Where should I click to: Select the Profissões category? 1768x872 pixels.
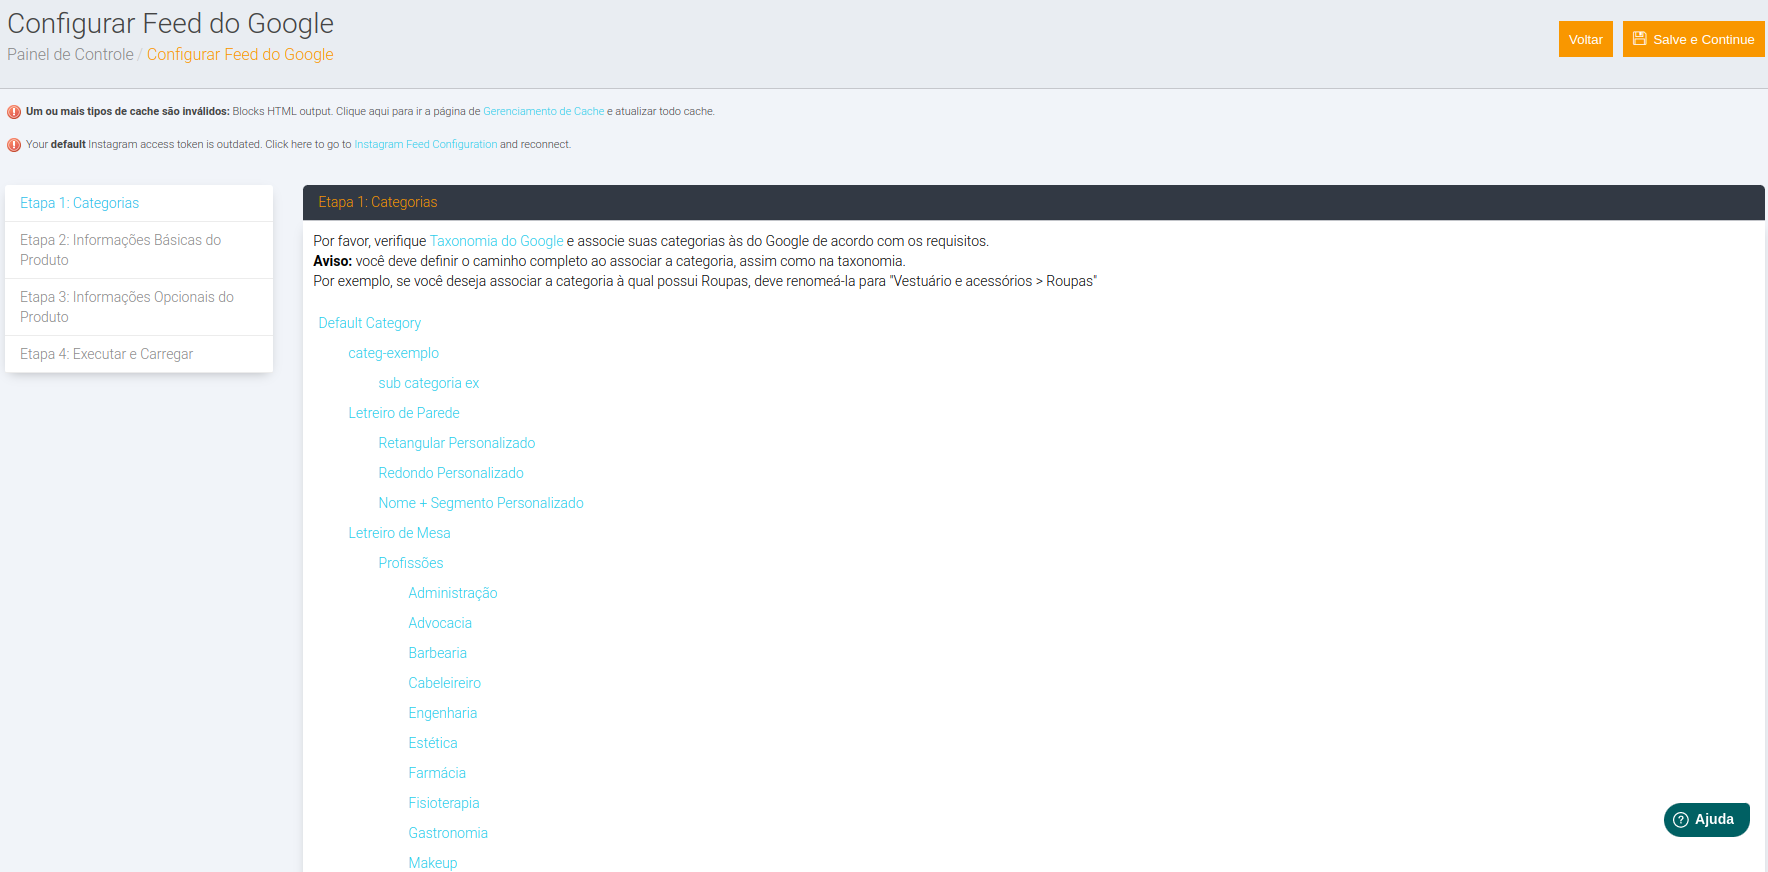pos(410,563)
